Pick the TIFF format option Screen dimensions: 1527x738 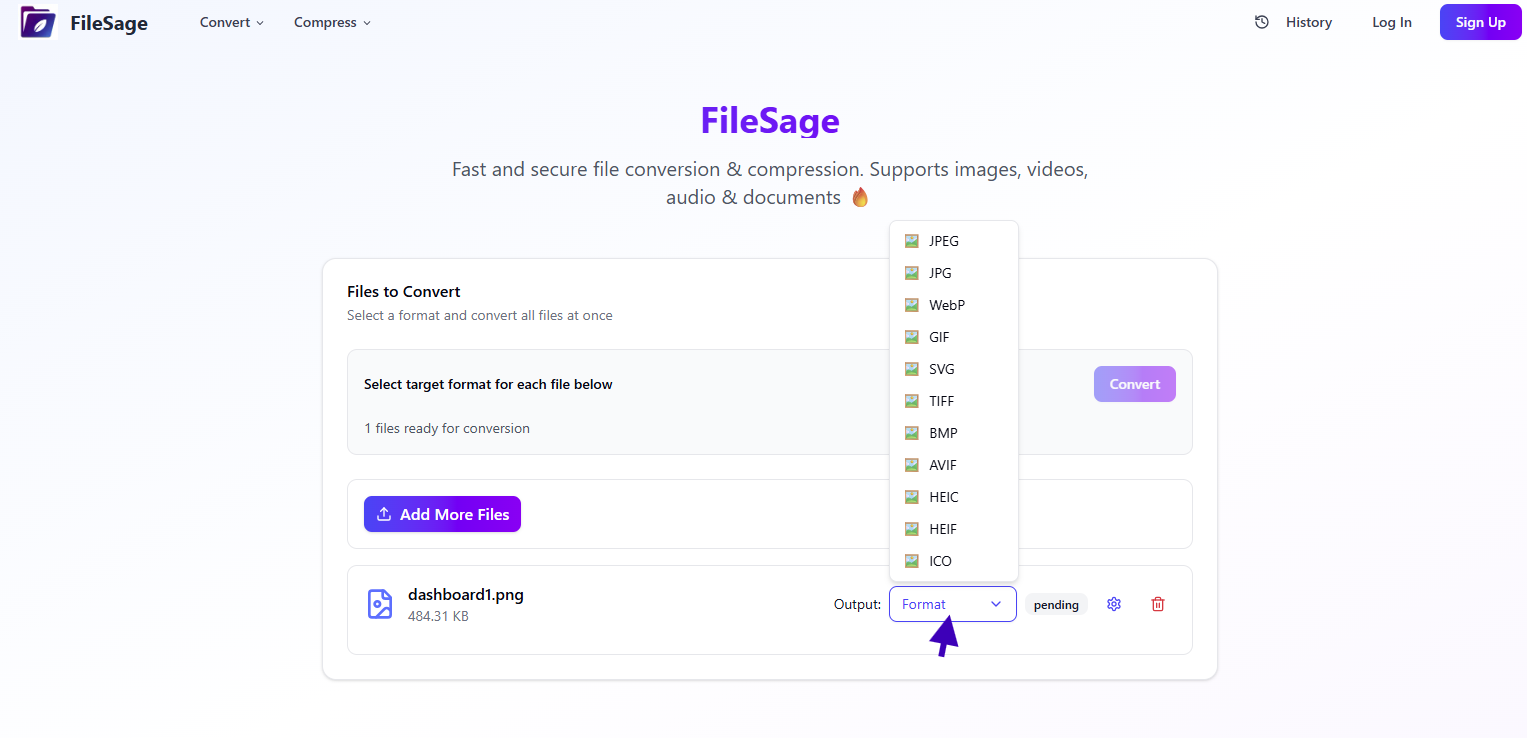tap(941, 401)
